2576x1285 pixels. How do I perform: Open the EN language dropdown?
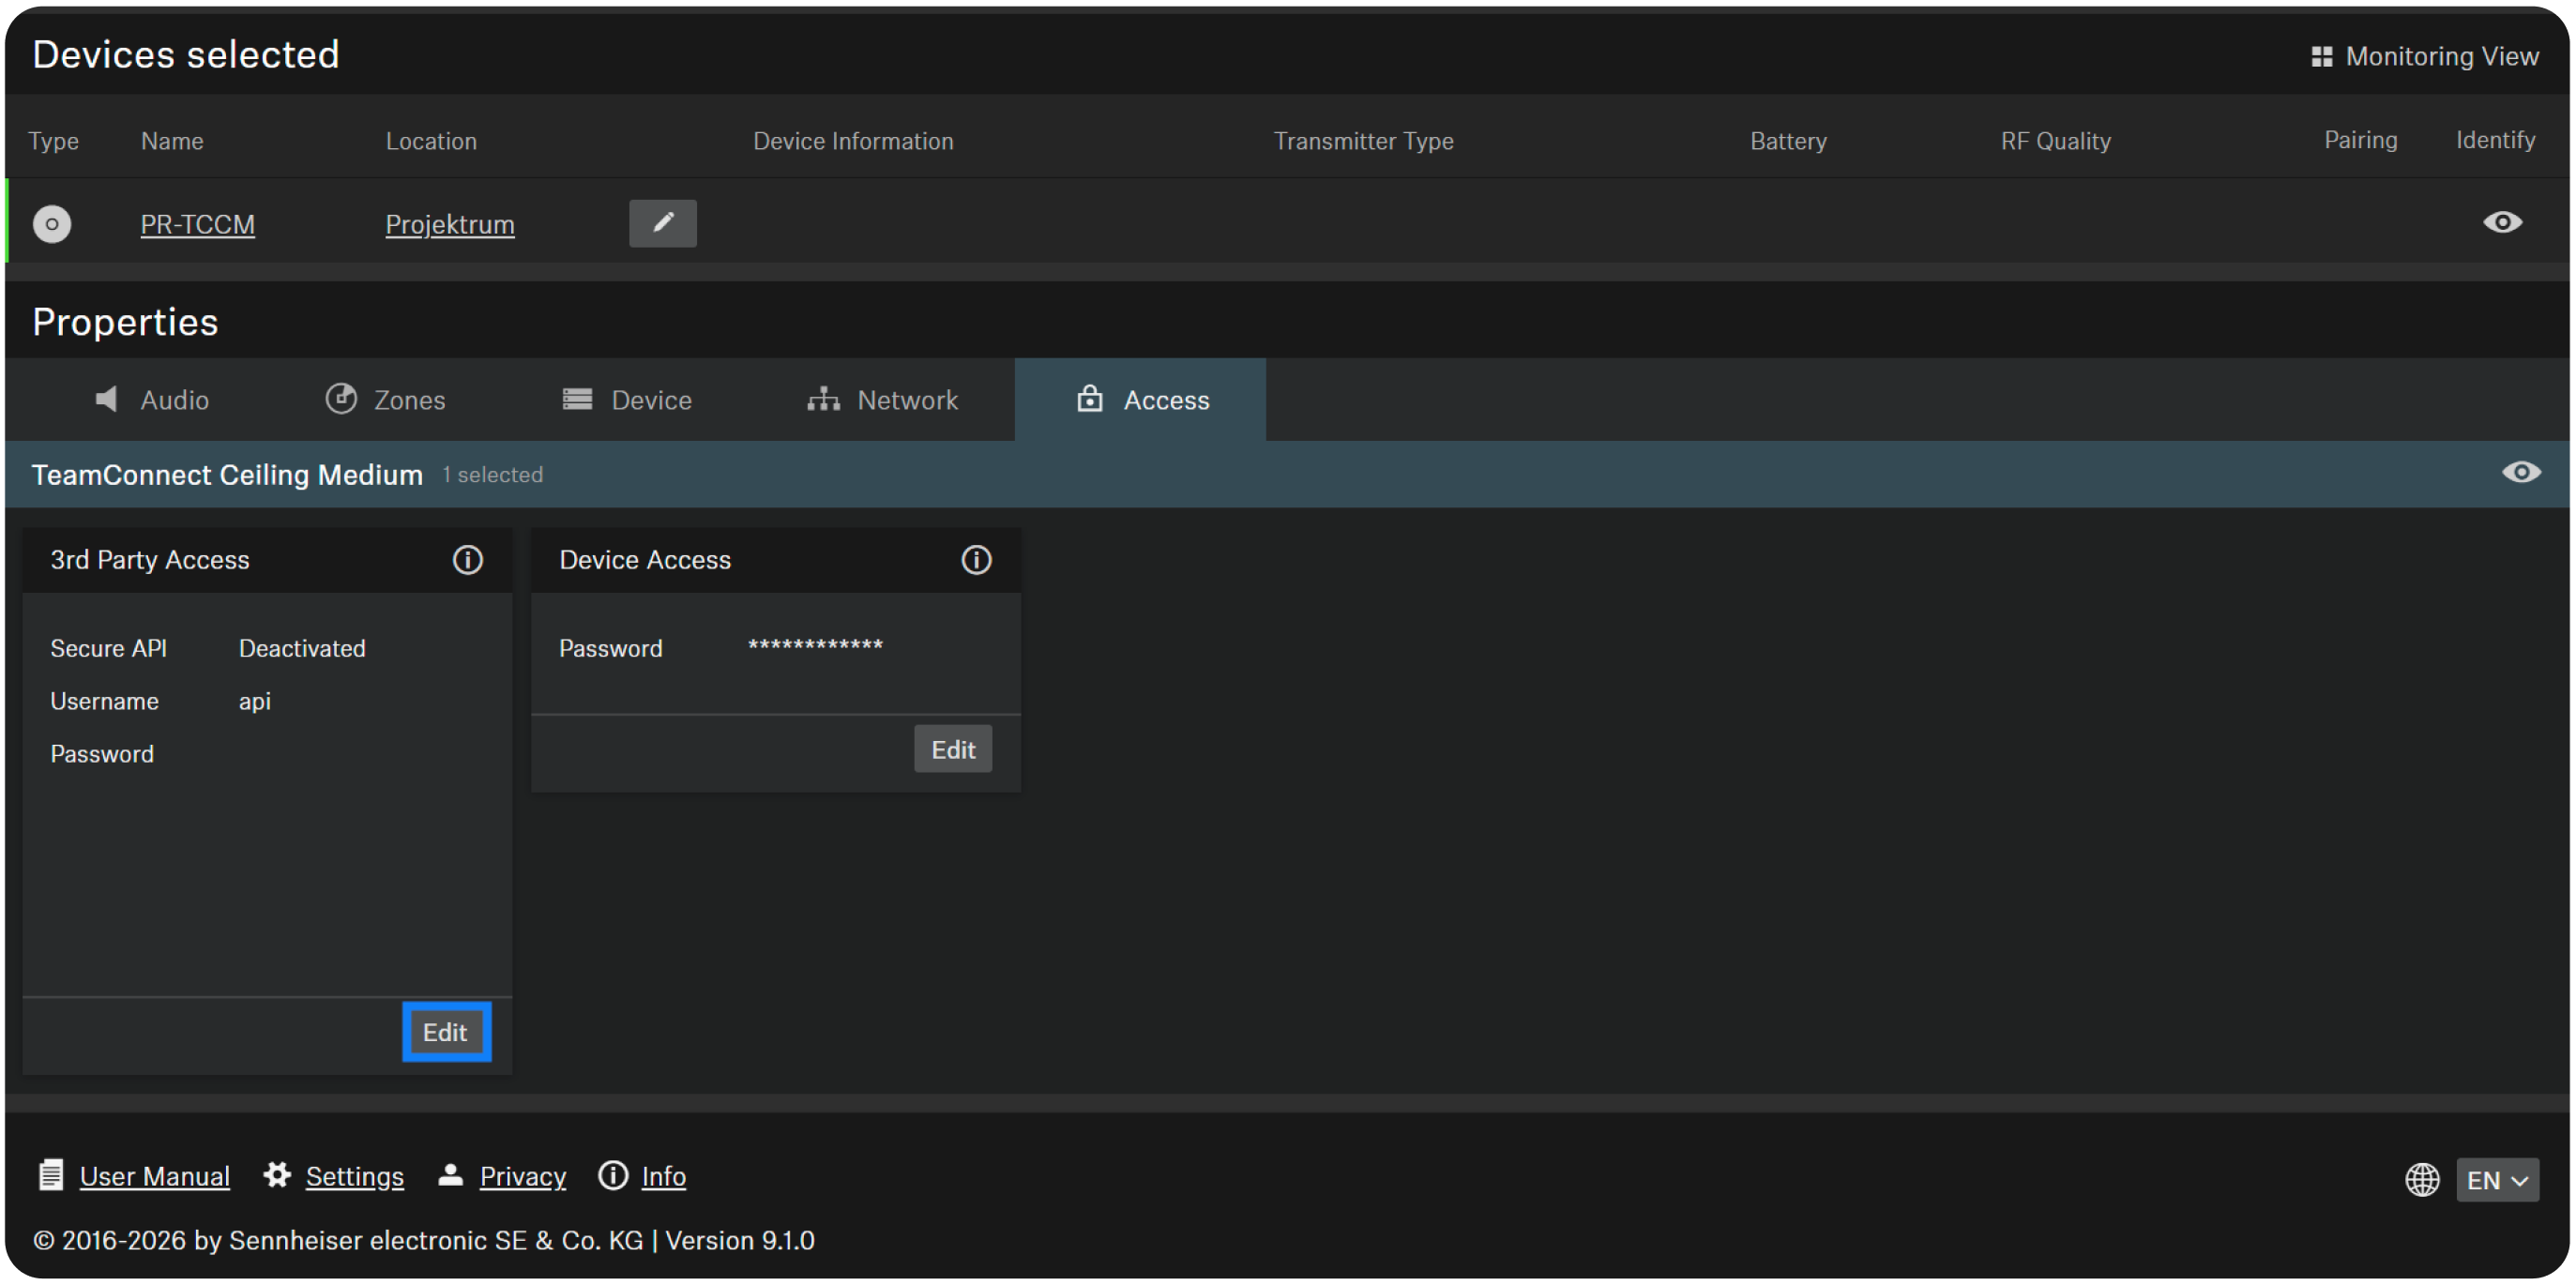click(x=2496, y=1180)
